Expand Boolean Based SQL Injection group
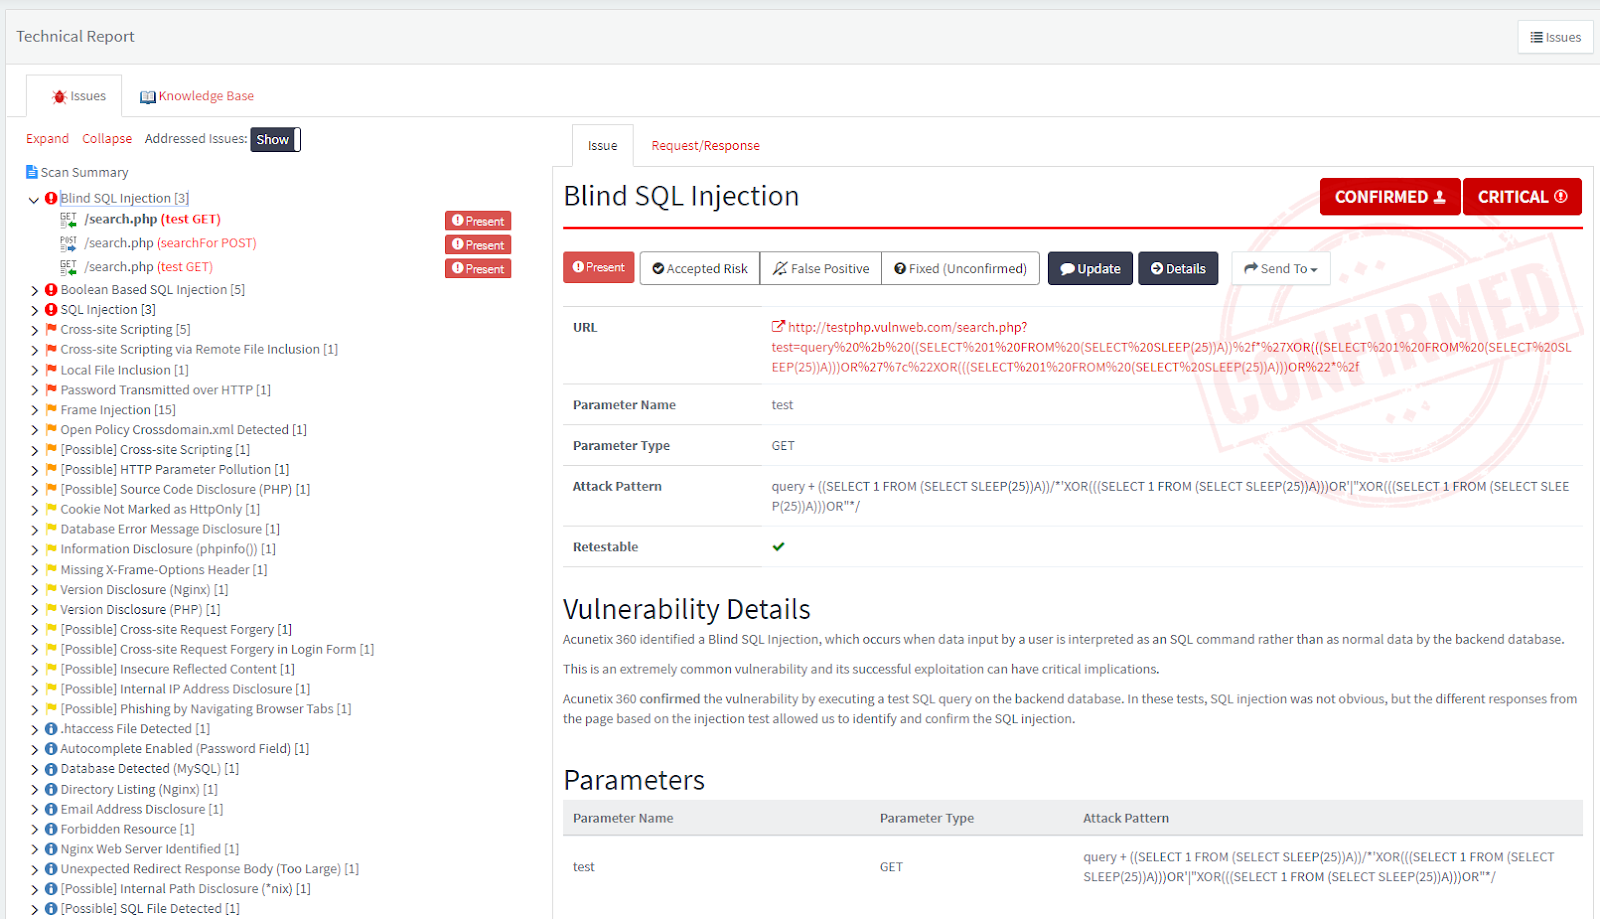1600x919 pixels. [34, 290]
